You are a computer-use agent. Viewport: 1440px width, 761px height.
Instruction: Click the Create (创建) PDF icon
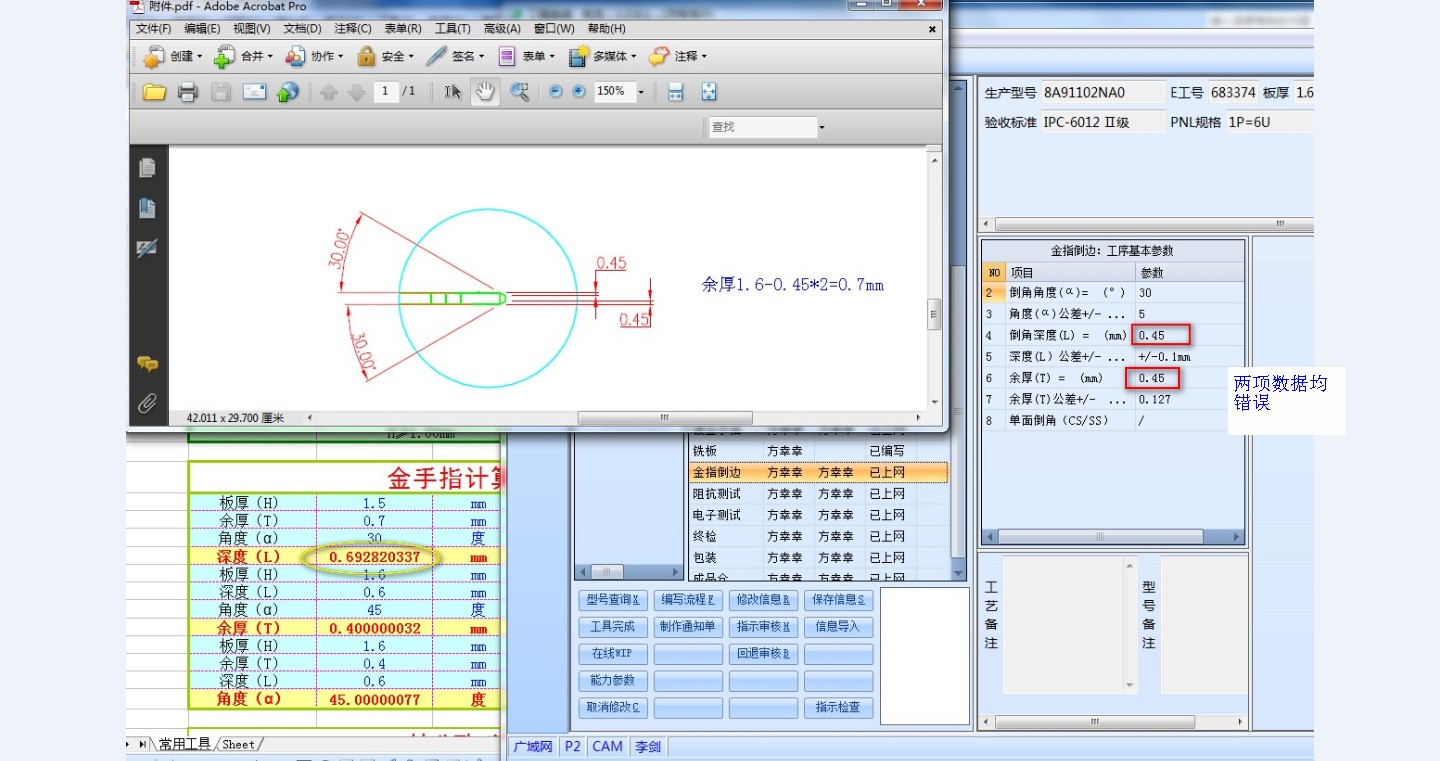[x=153, y=56]
